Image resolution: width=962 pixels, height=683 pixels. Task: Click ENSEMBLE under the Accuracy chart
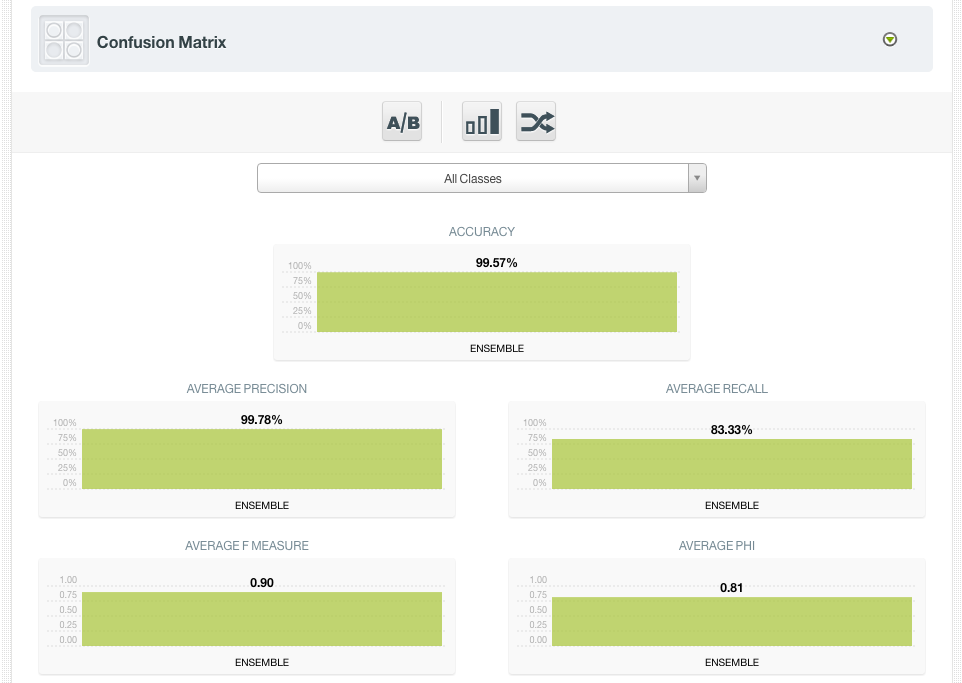tap(496, 348)
